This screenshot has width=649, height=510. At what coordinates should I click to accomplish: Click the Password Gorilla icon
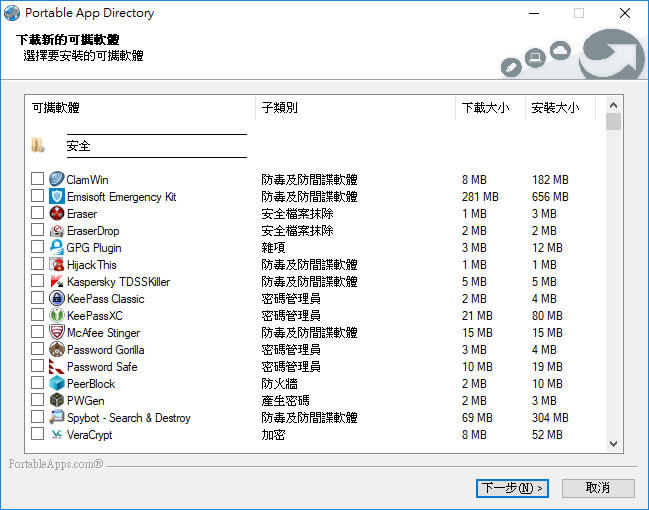tap(57, 349)
